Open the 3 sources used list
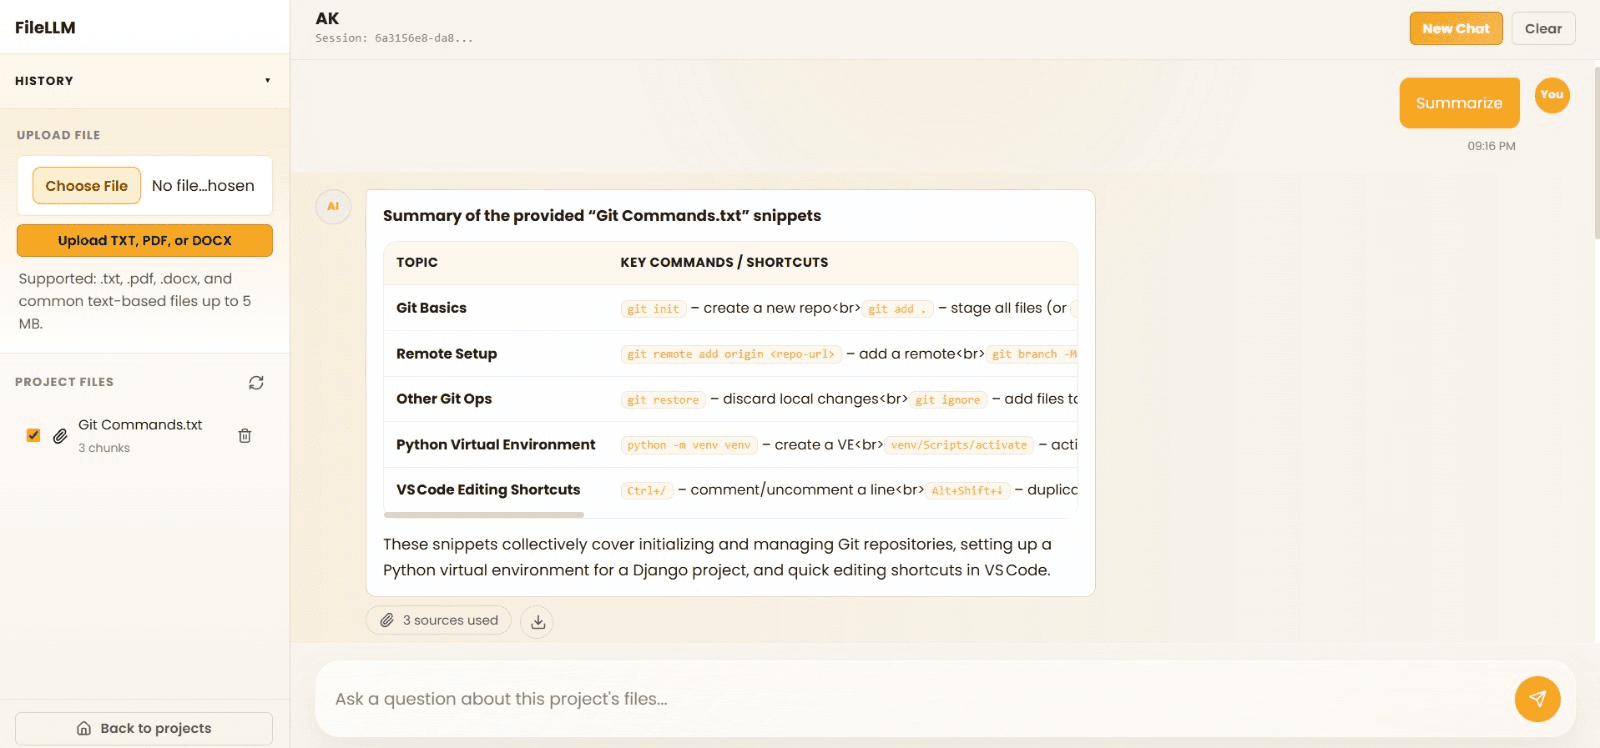Viewport: 1600px width, 748px height. point(439,621)
